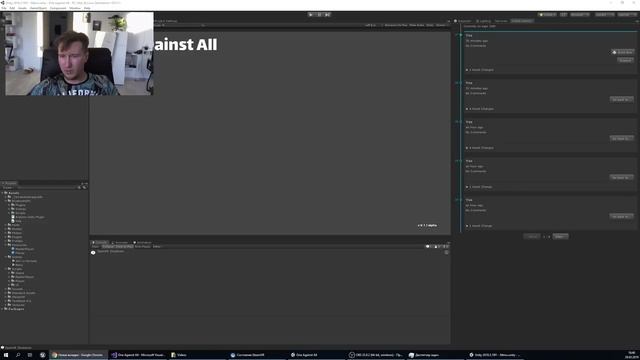Toggle Collapse in the Console
Viewport: 640px width, 360px height.
tap(108, 247)
